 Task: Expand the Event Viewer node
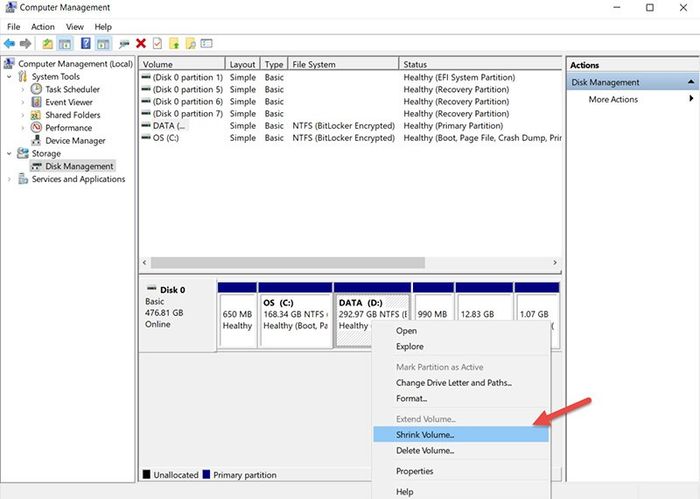click(x=23, y=102)
